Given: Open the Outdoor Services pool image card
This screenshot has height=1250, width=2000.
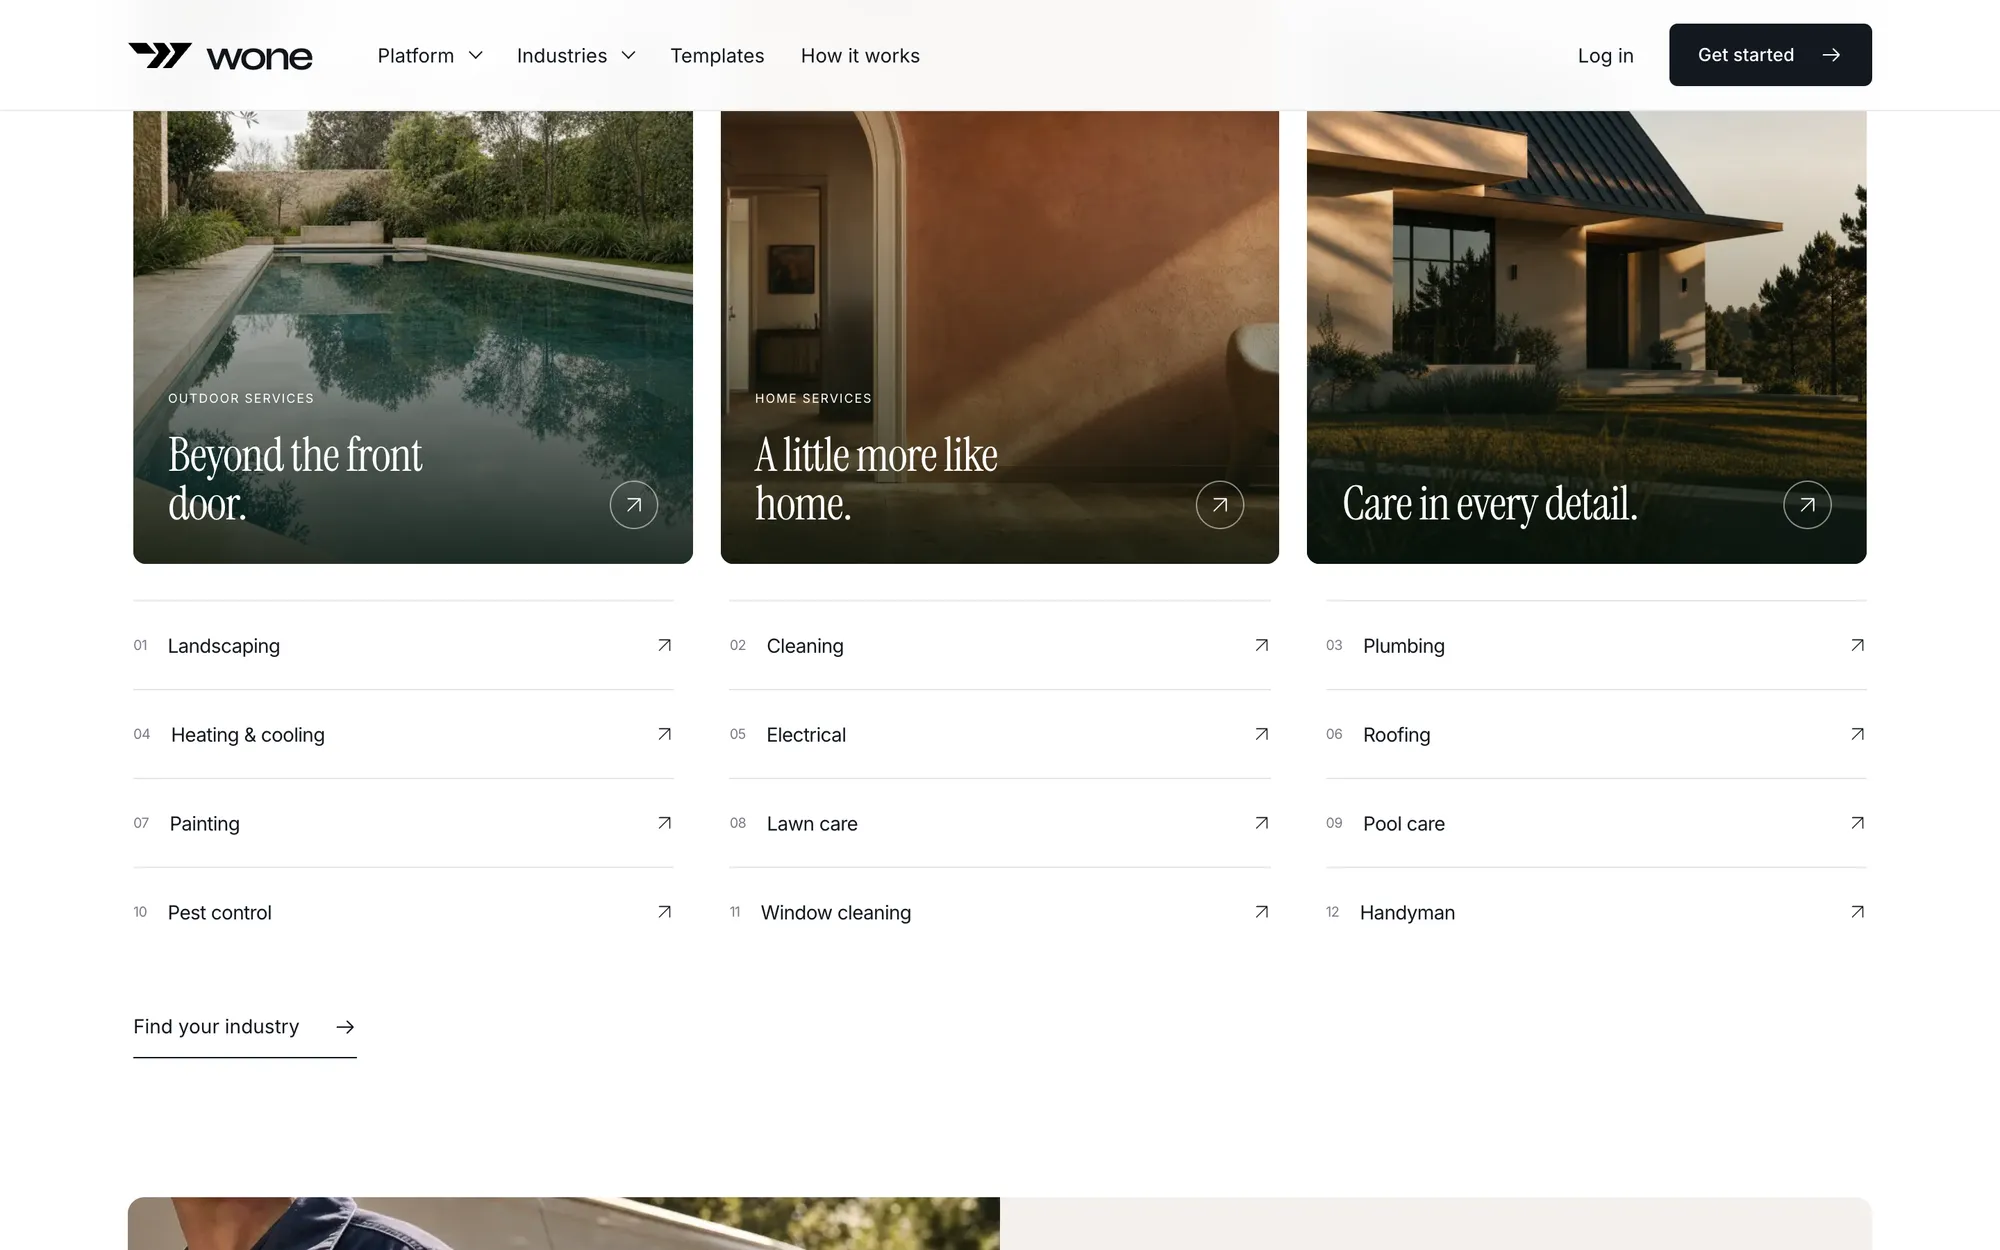Looking at the screenshot, I should click(413, 337).
